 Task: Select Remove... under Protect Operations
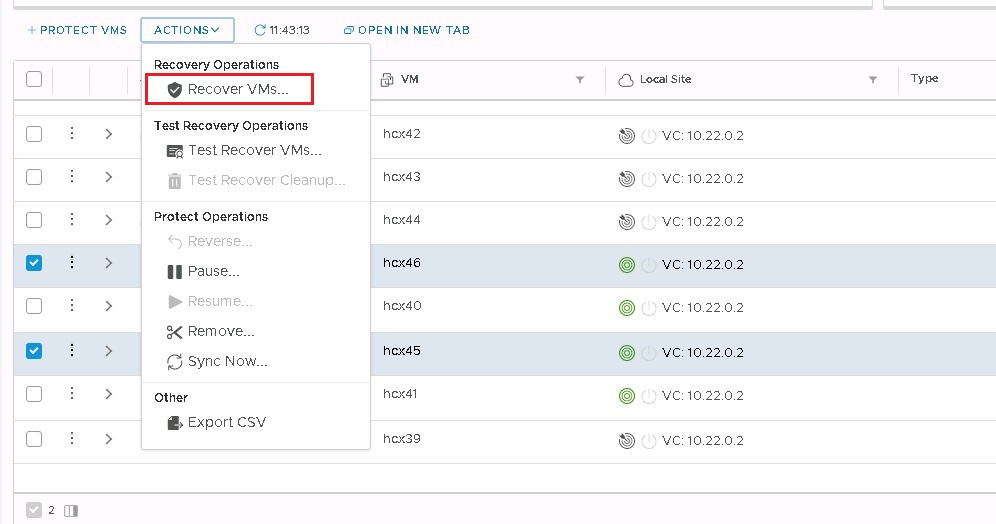point(221,332)
